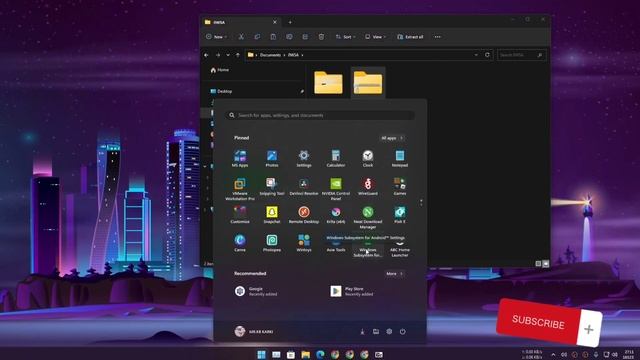Launch Notepad from Start menu
This screenshot has height=360, width=640.
(400, 158)
